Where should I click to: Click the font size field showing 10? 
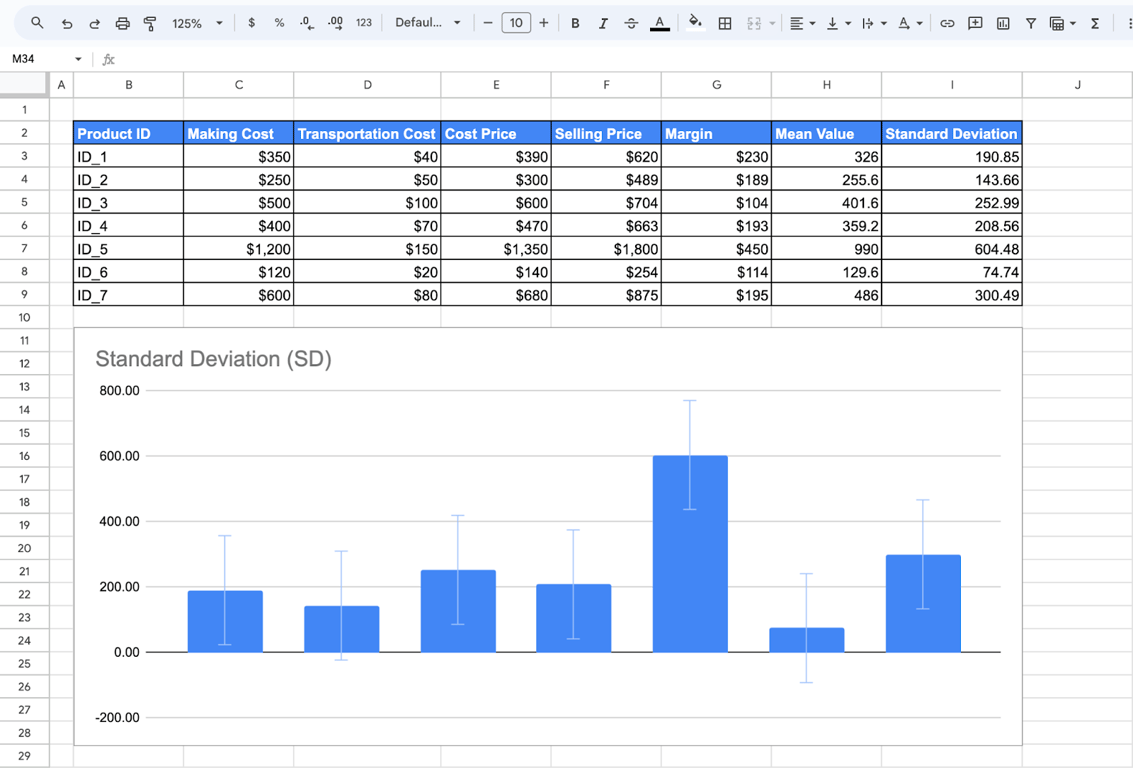[516, 23]
